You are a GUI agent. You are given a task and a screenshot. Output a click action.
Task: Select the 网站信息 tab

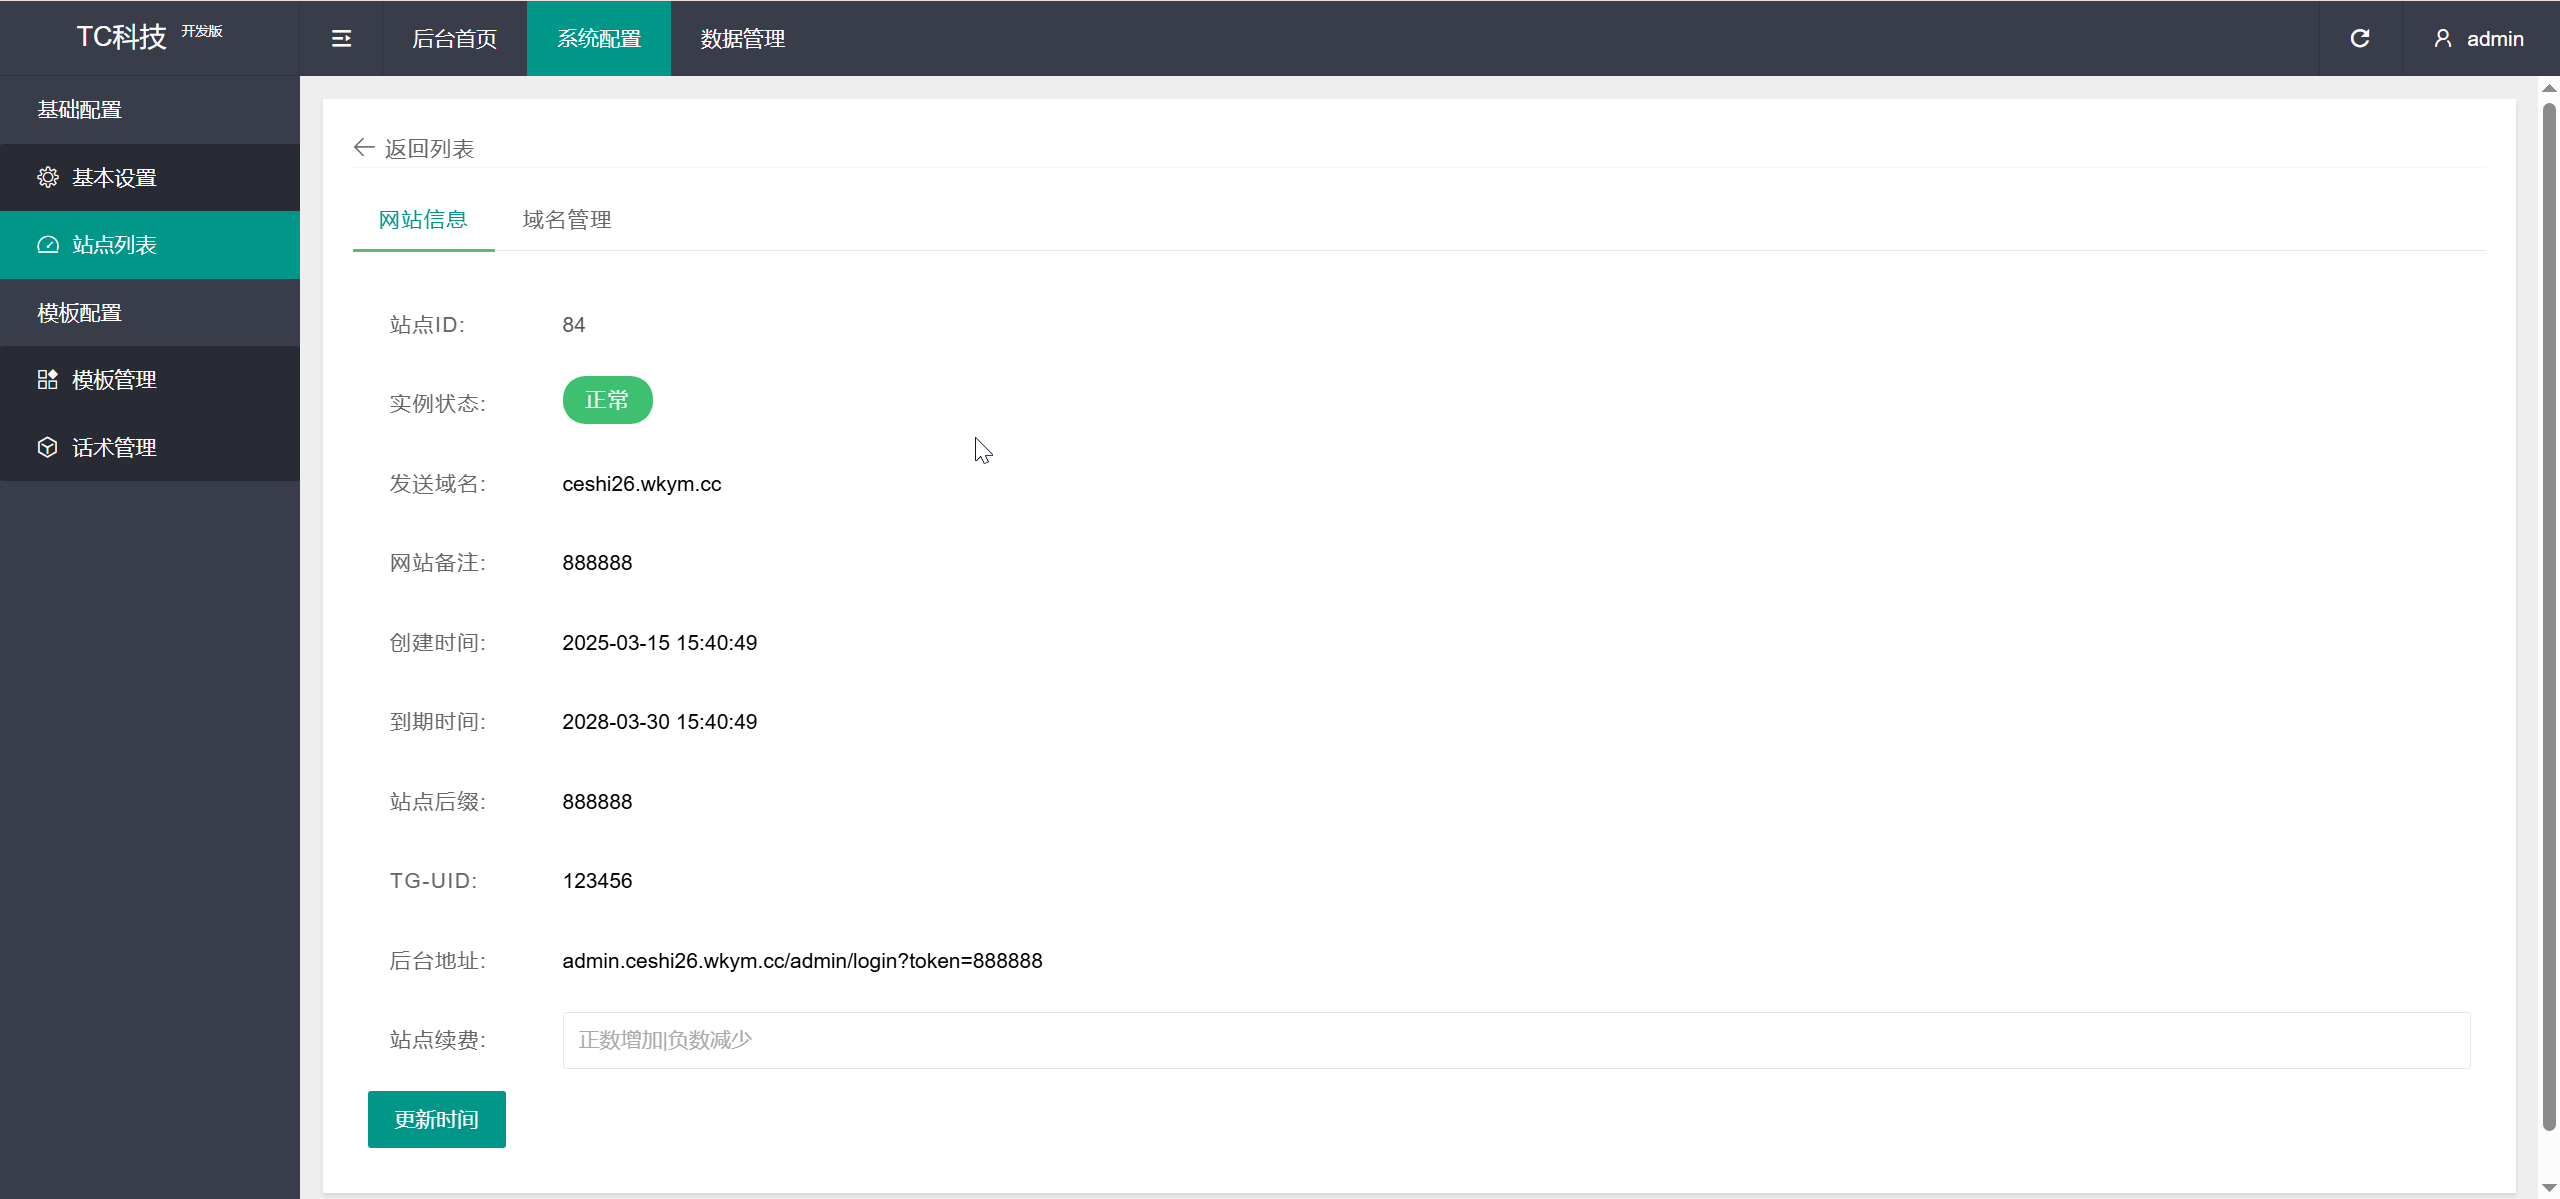[423, 220]
